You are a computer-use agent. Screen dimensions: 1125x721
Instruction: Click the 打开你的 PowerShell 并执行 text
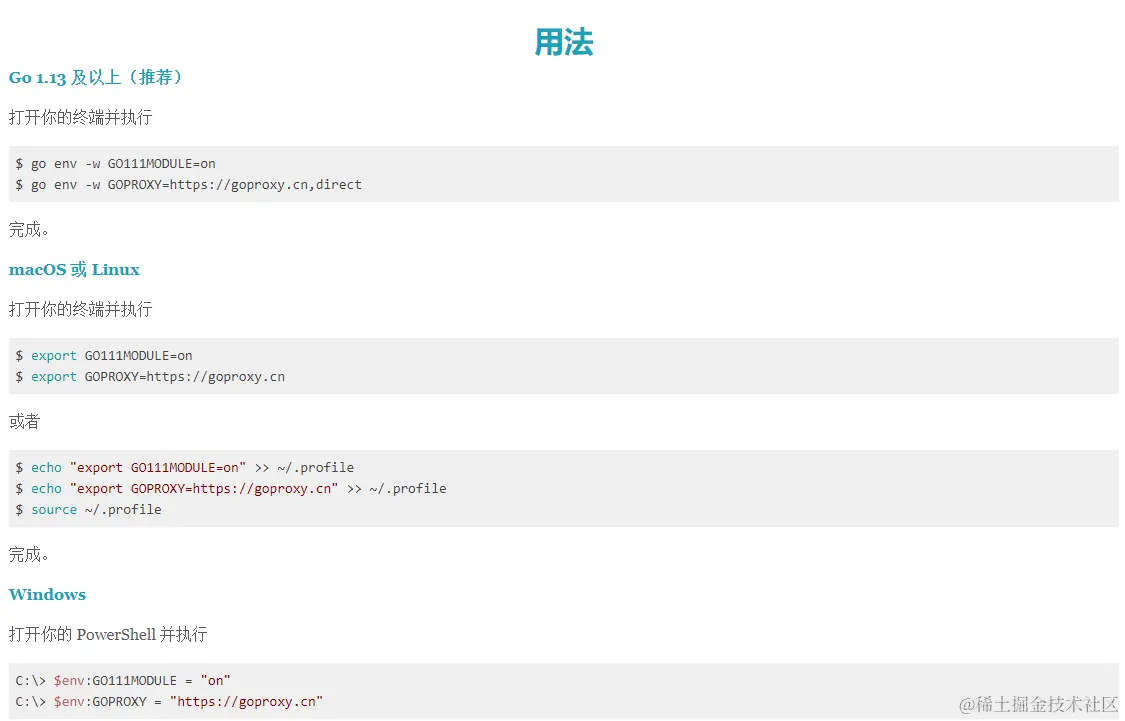(108, 635)
